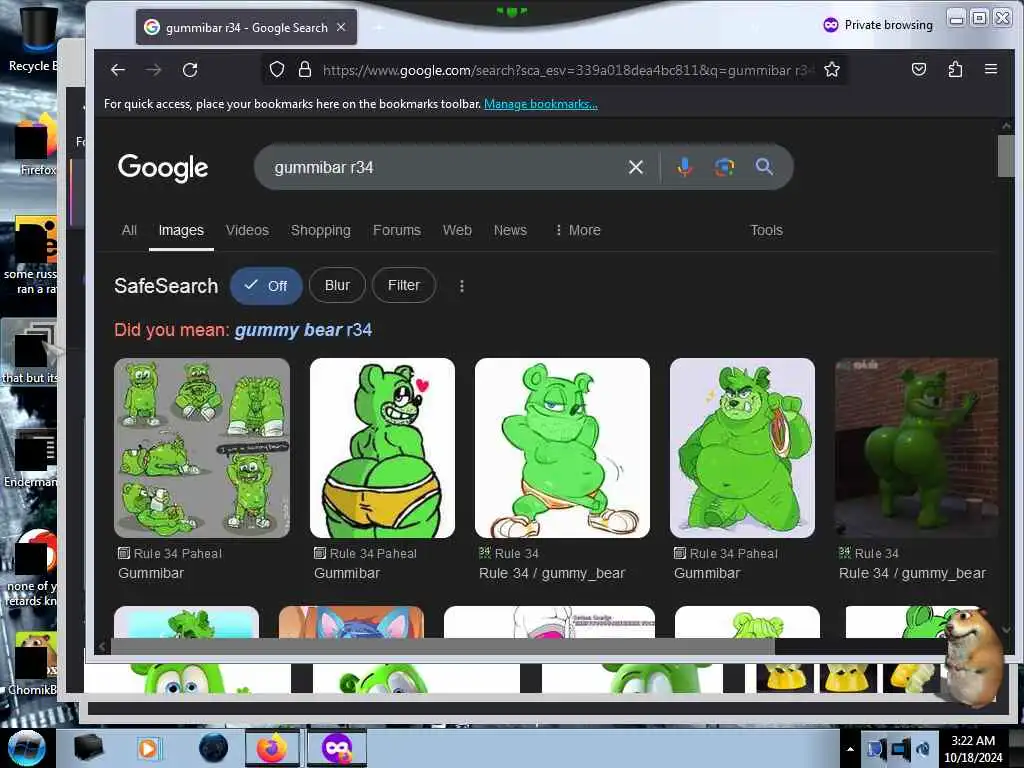Select the Images results tab
Viewport: 1024px width, 768px height.
[x=181, y=231]
